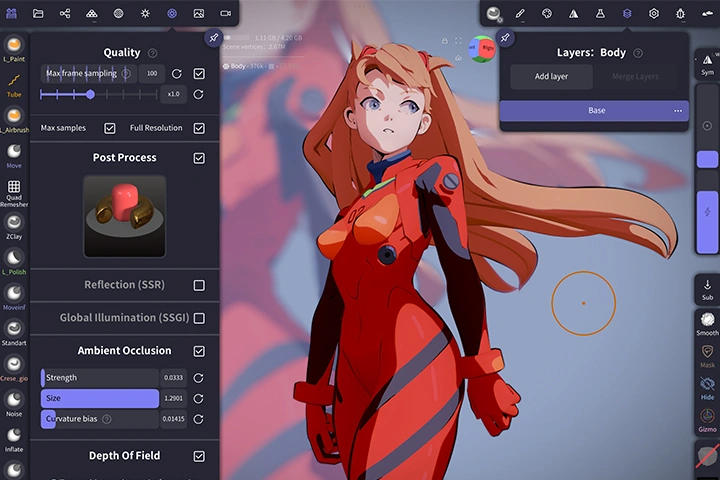Viewport: 720px width, 480px height.
Task: Select the Moveinf brush
Action: tap(14, 298)
